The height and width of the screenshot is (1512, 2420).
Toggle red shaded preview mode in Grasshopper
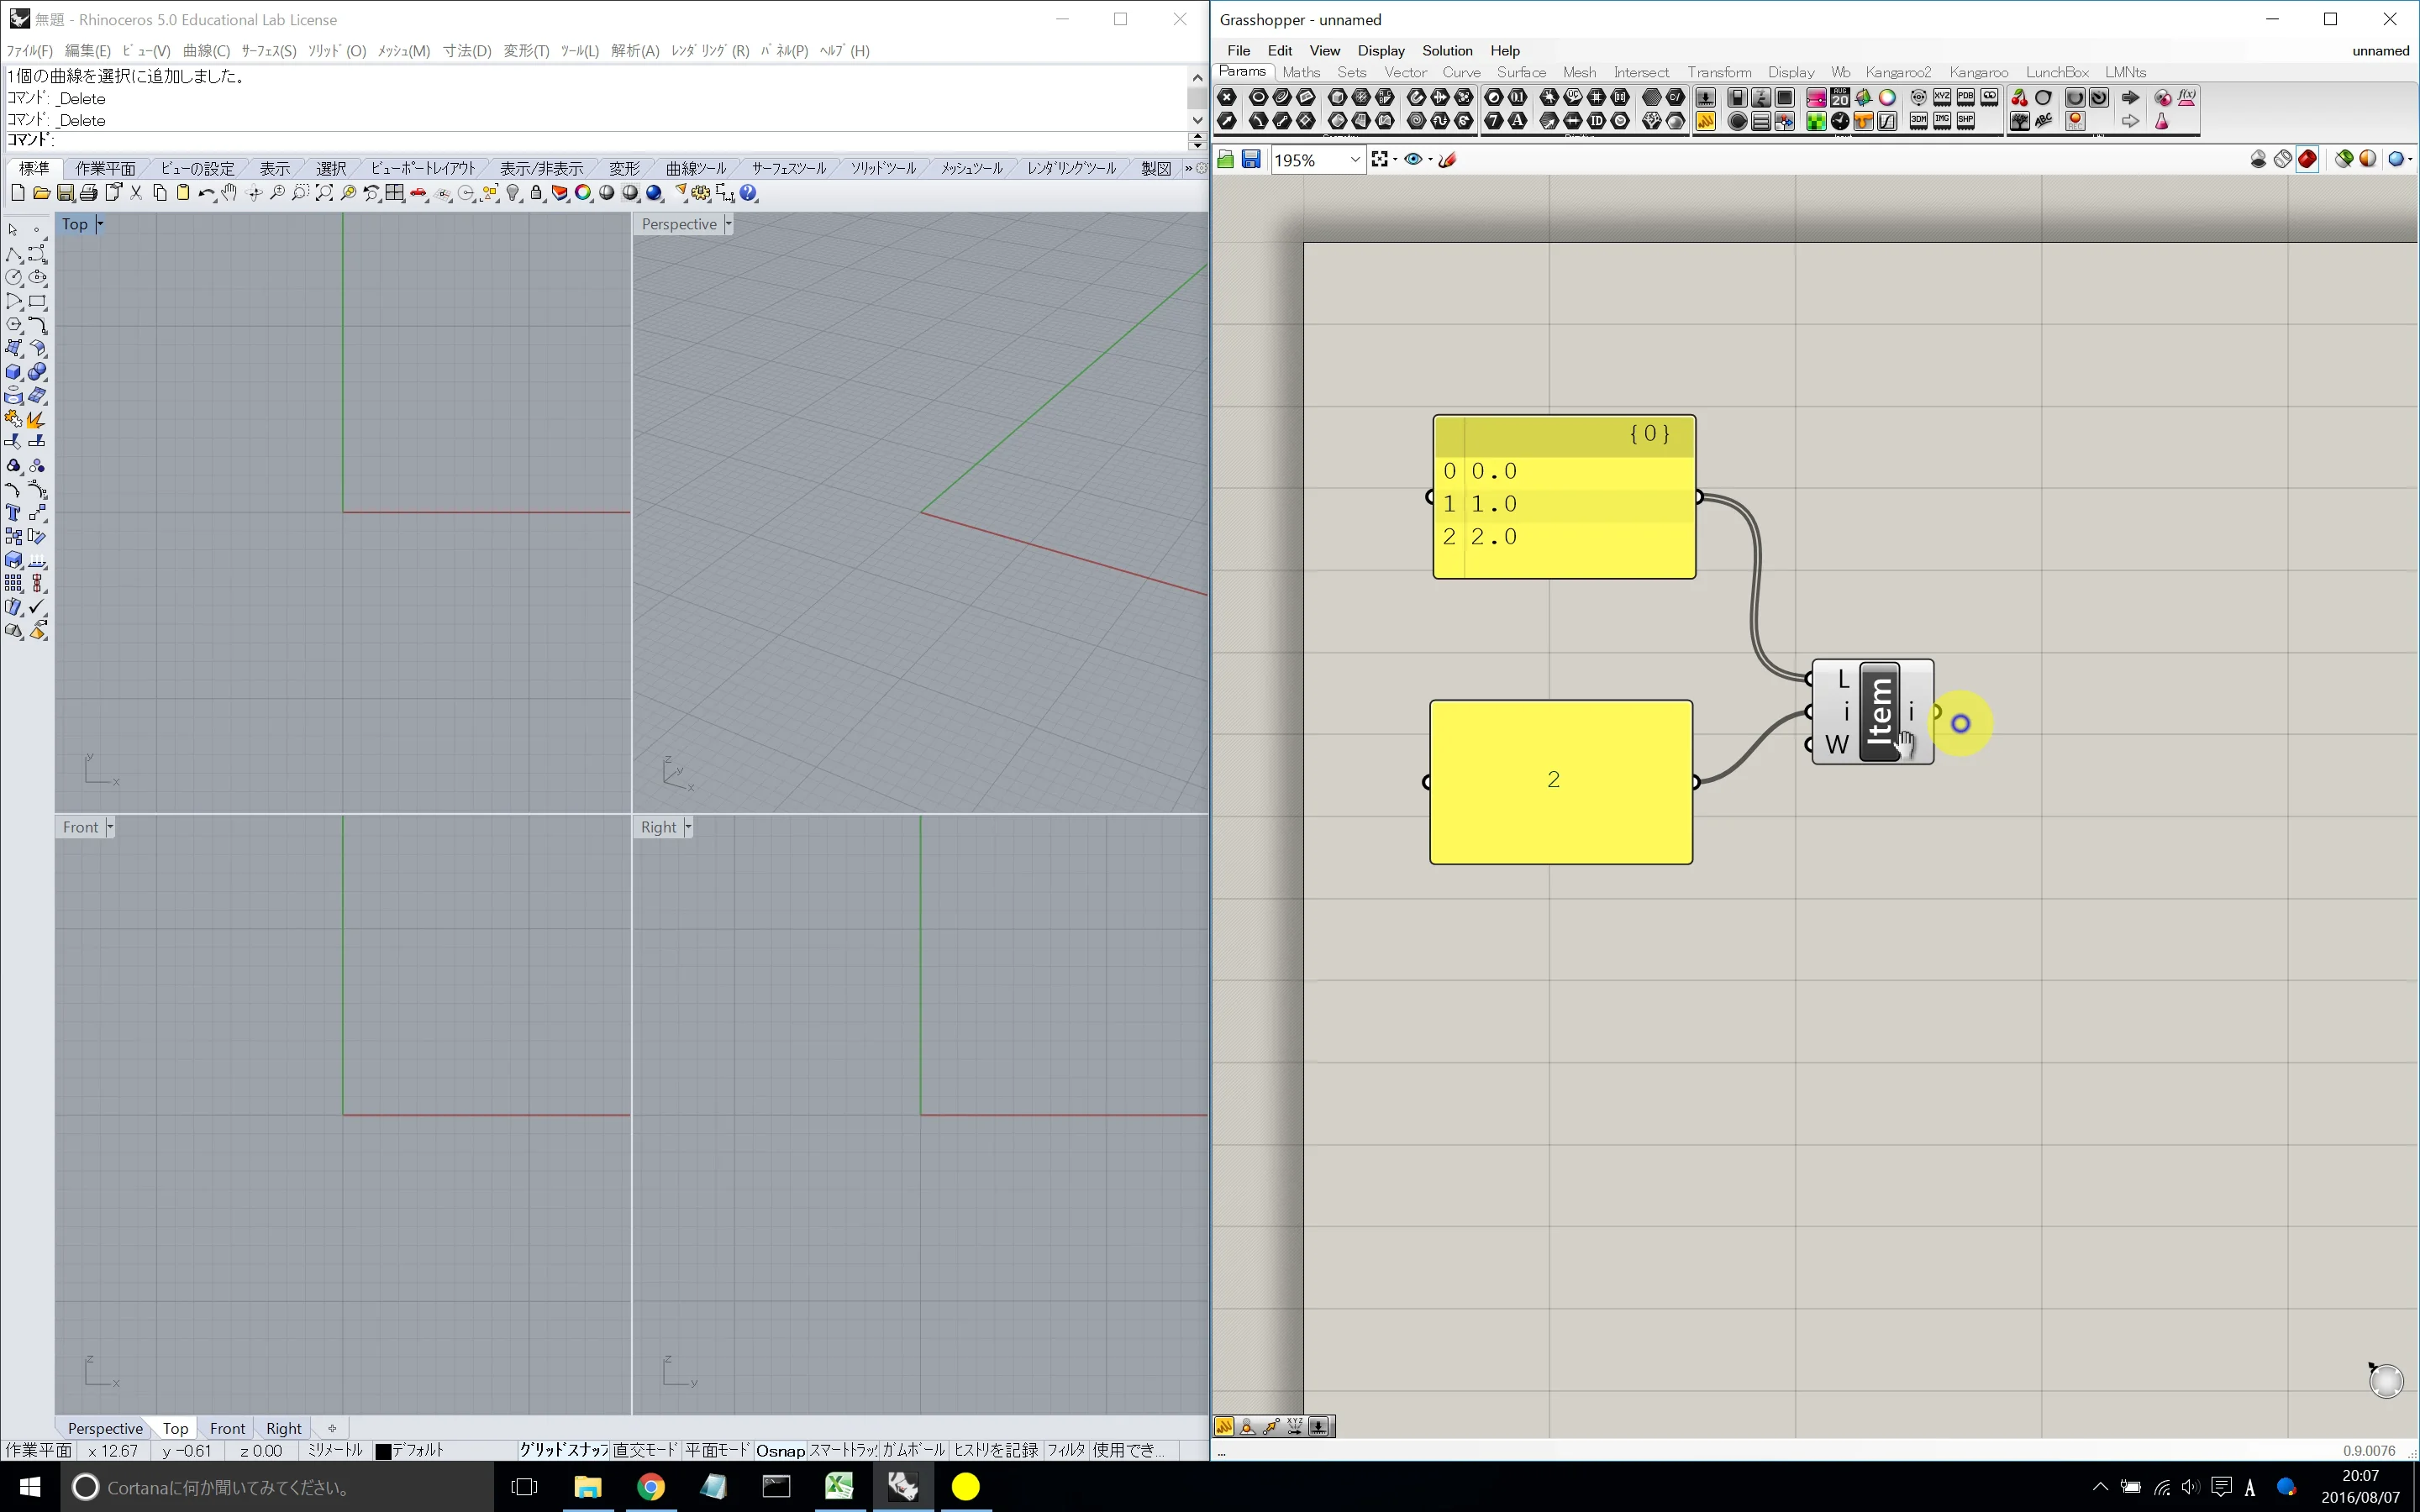click(2307, 159)
